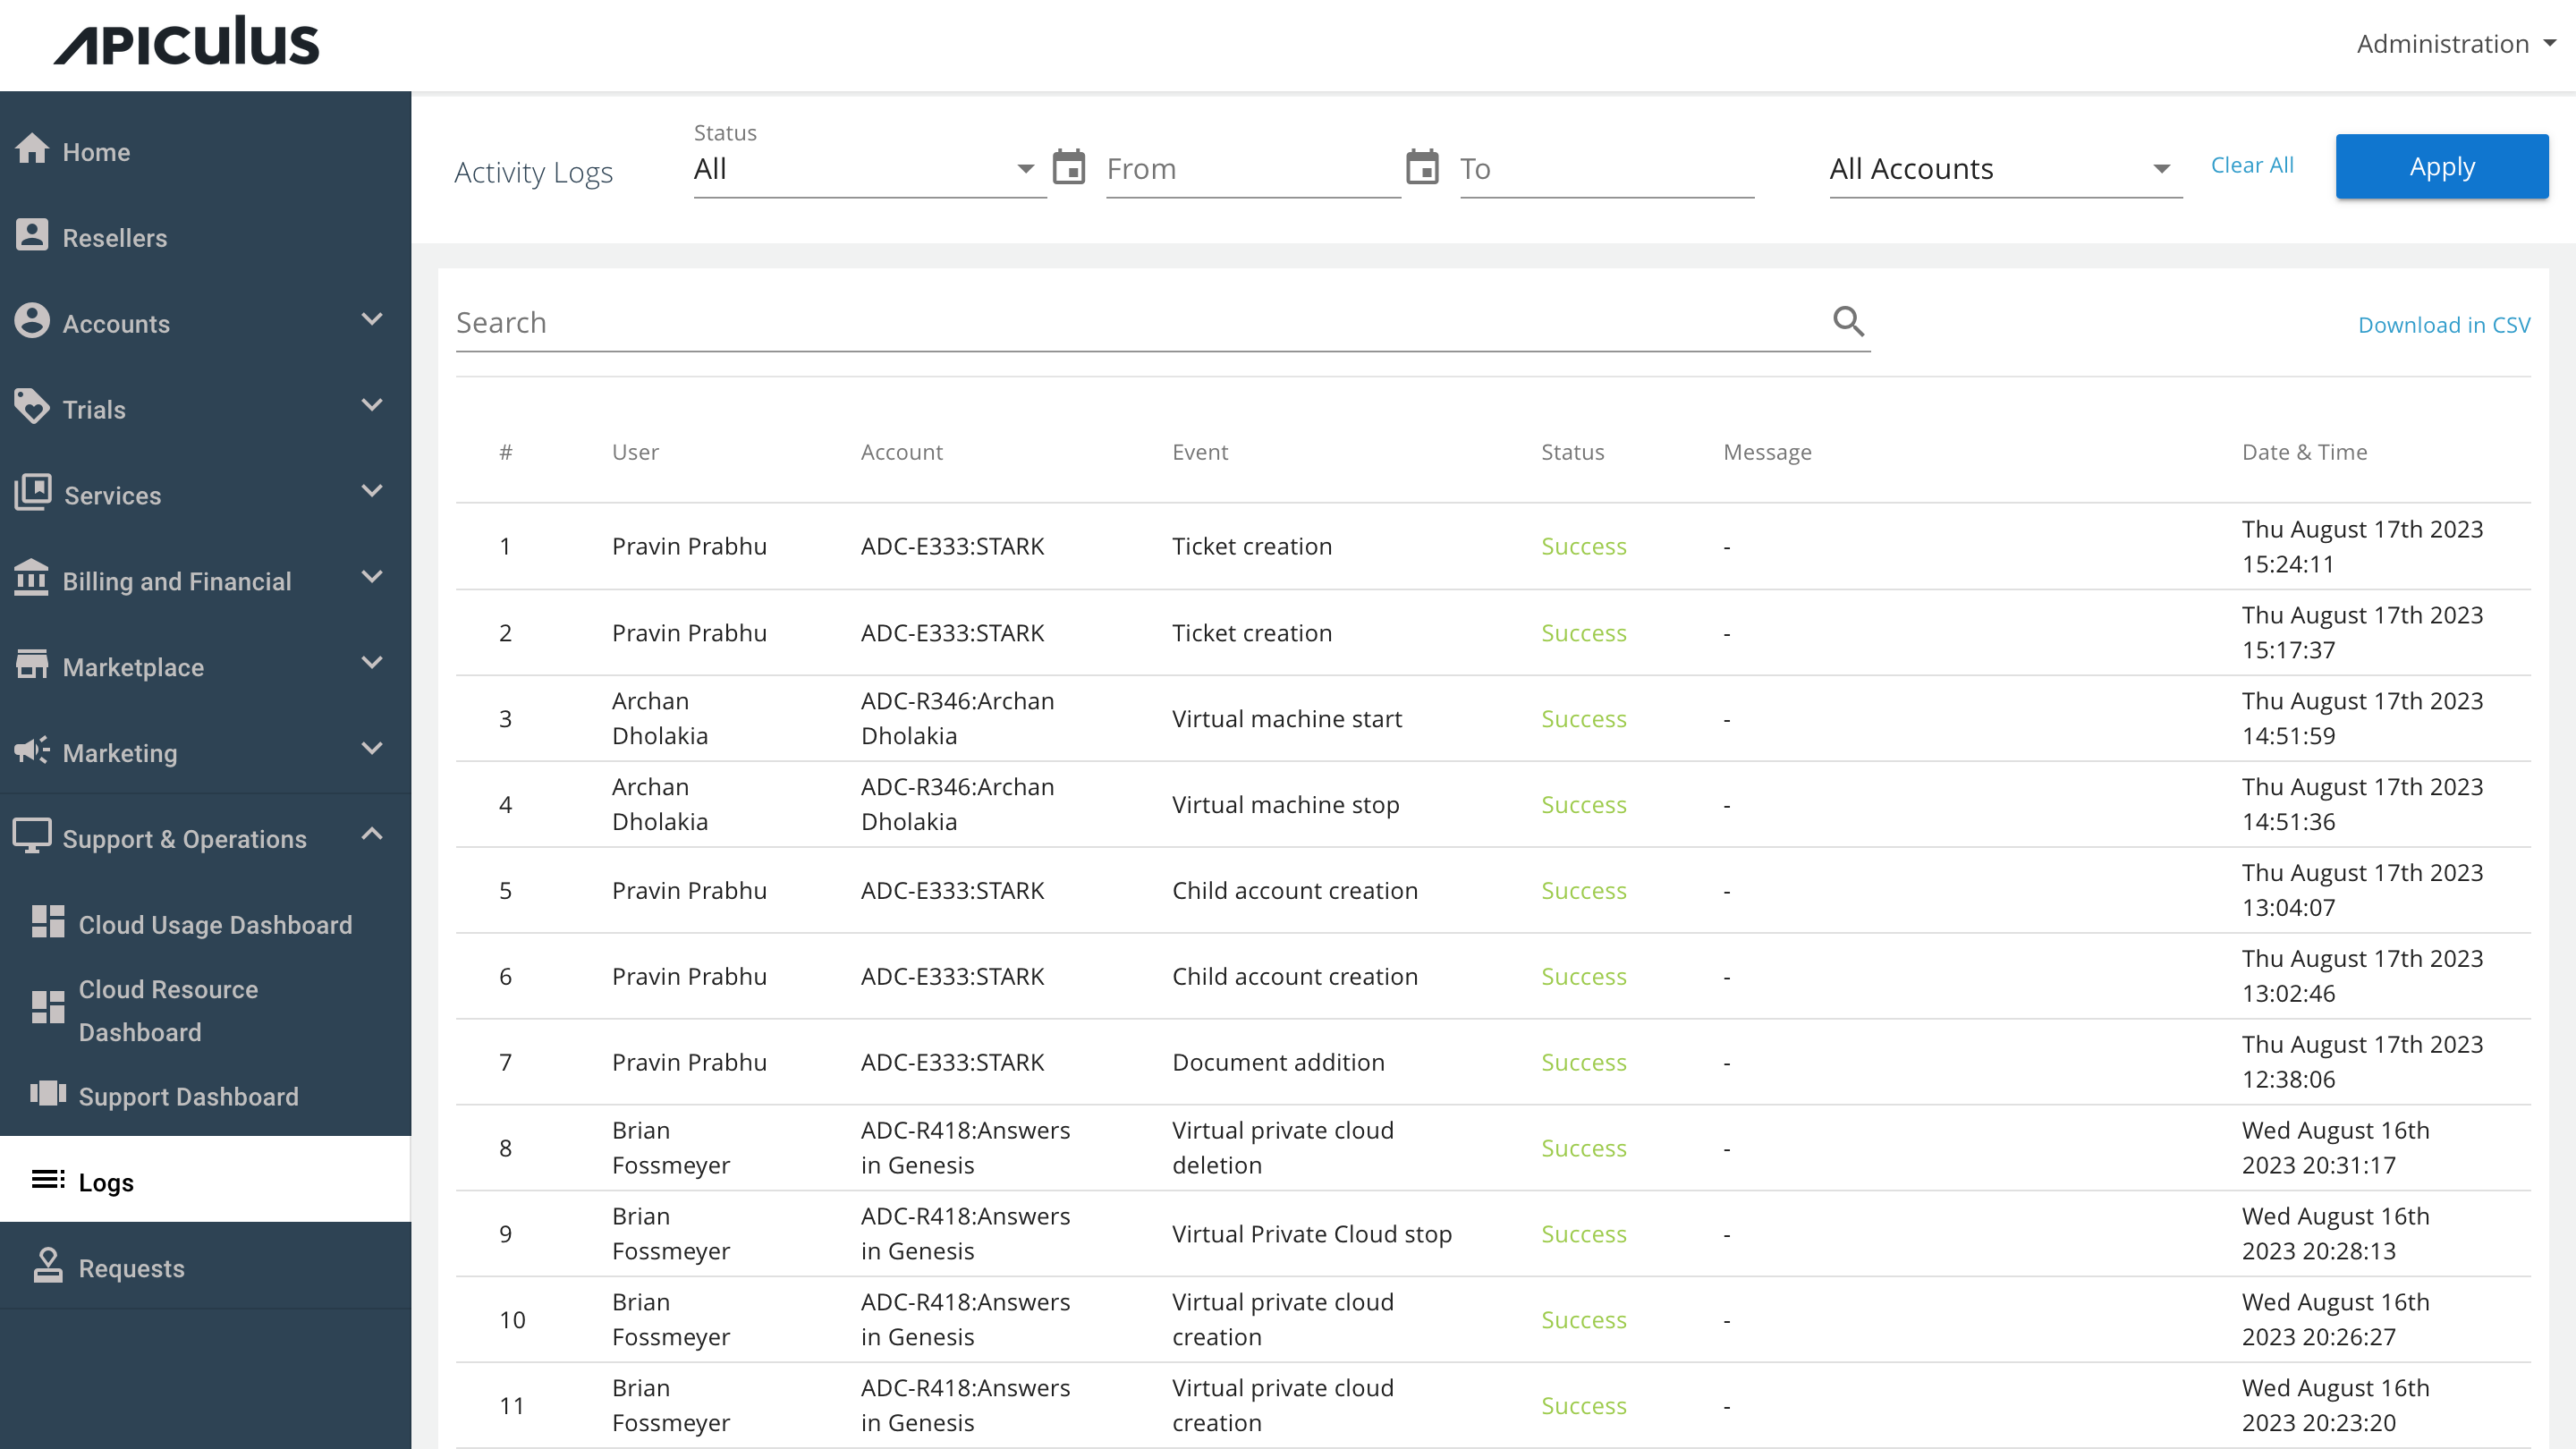The image size is (2576, 1449).
Task: Click Brian Fossmeyer user in row 8
Action: click(671, 1147)
